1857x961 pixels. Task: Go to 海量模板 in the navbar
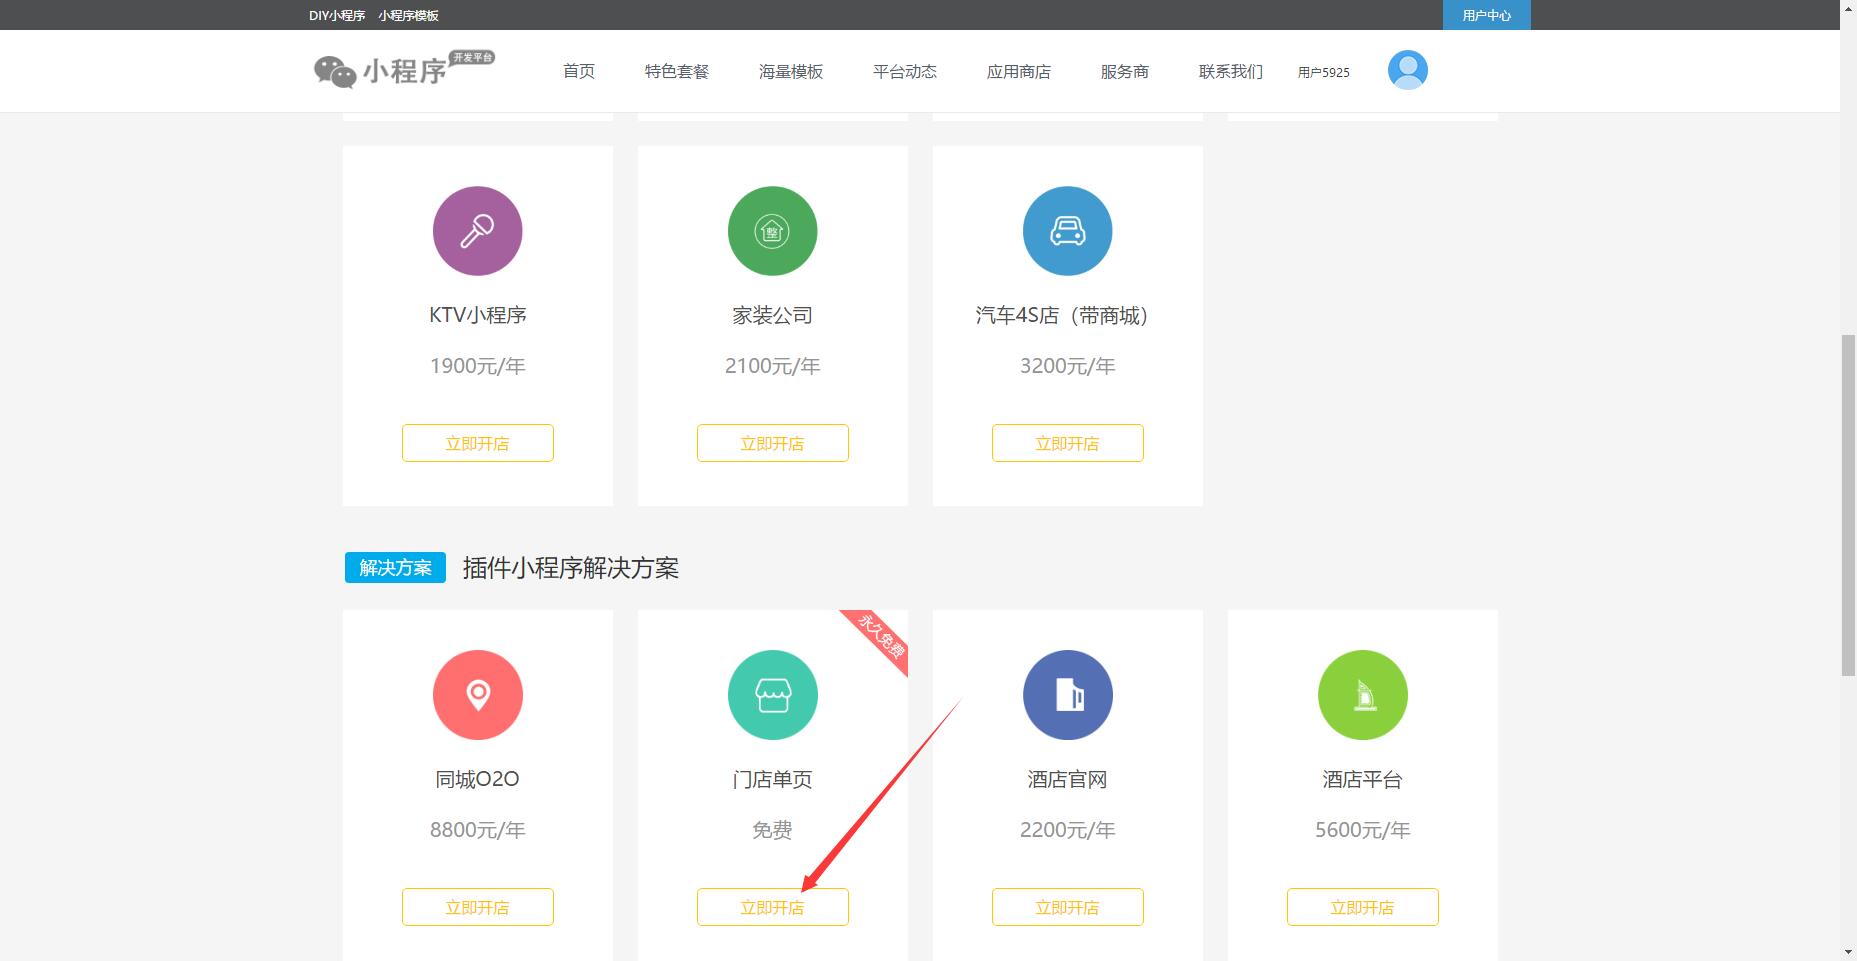[x=791, y=71]
